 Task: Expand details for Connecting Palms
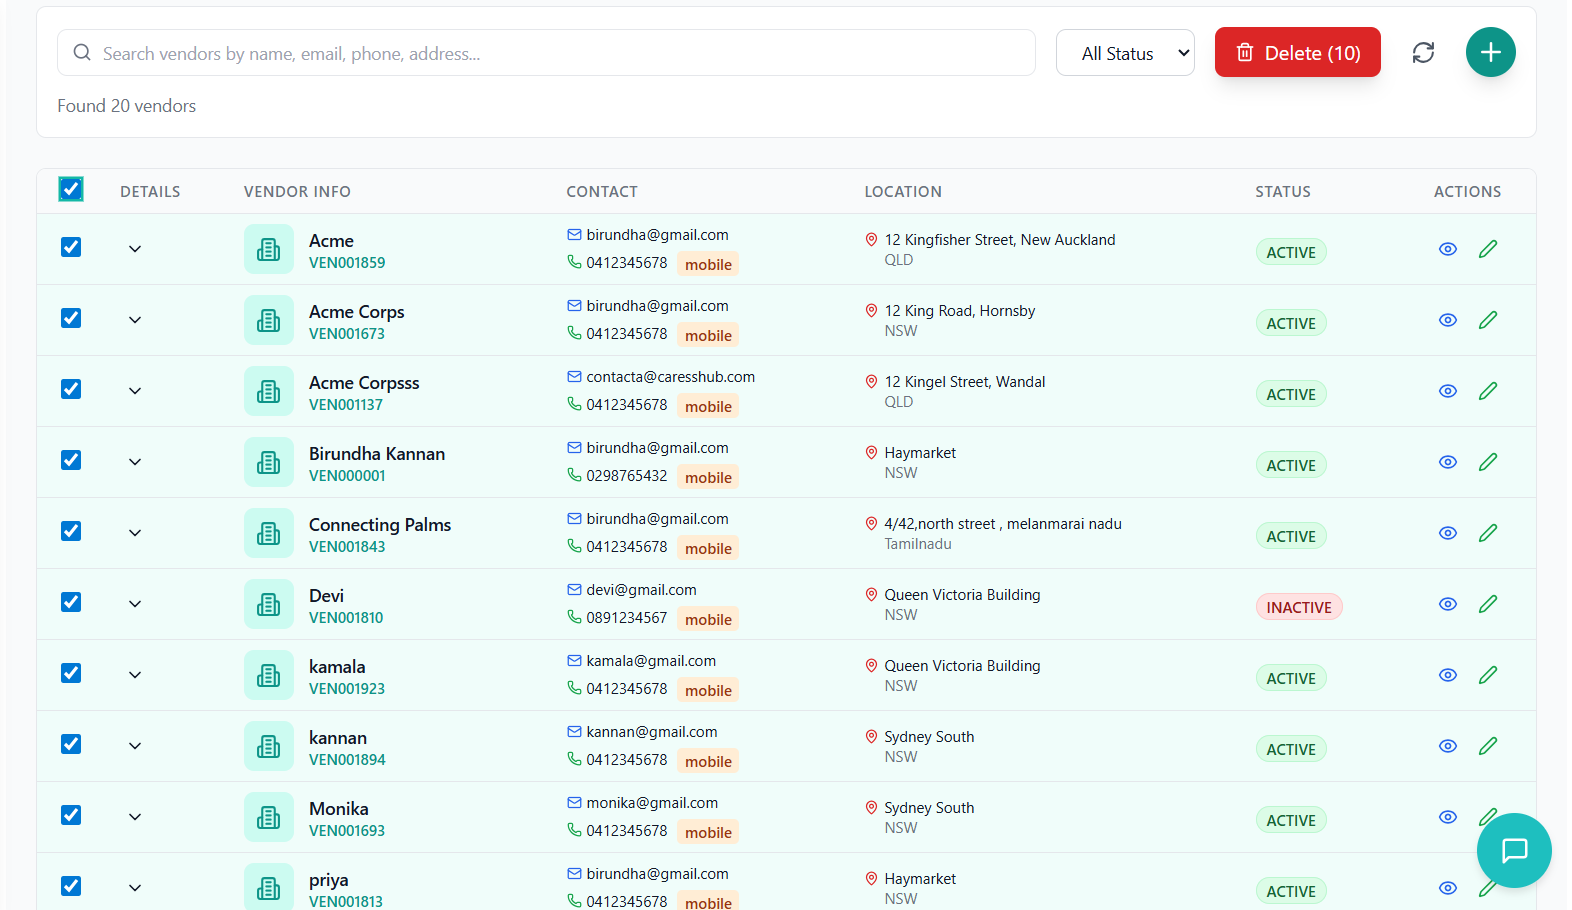pos(135,533)
